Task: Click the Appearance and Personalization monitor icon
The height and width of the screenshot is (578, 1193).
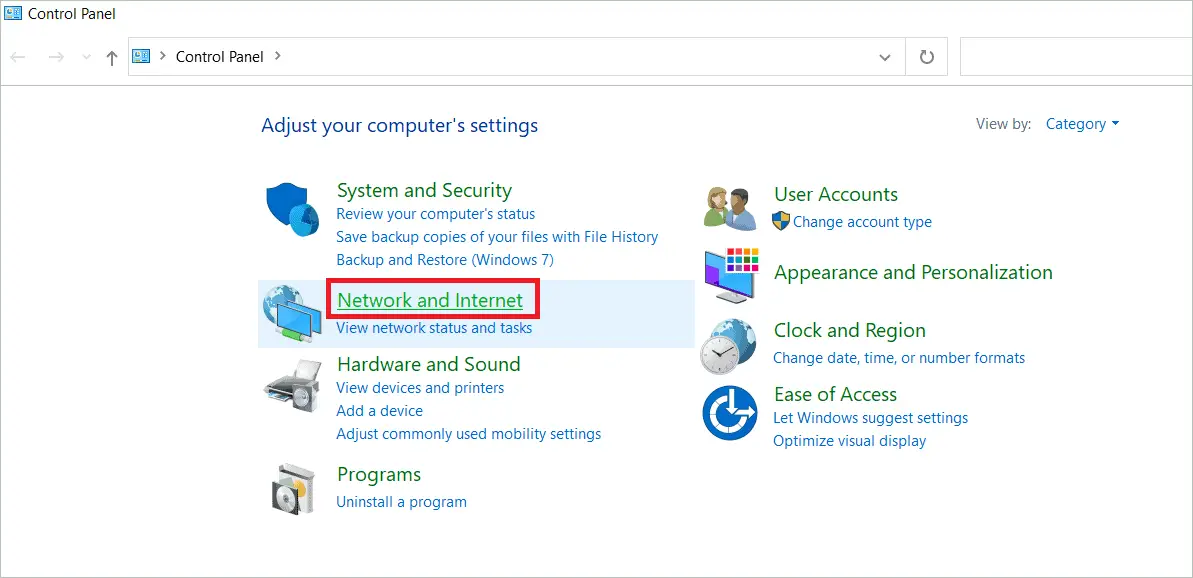Action: point(731,275)
